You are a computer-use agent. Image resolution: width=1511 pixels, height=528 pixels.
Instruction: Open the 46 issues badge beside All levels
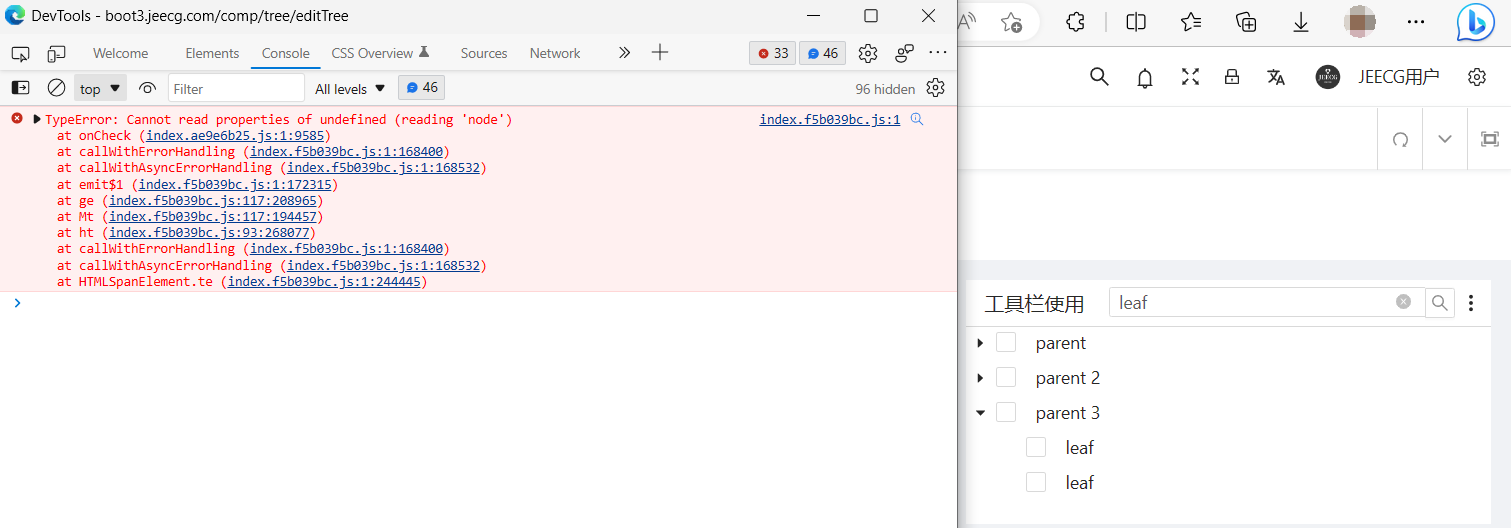click(x=421, y=88)
